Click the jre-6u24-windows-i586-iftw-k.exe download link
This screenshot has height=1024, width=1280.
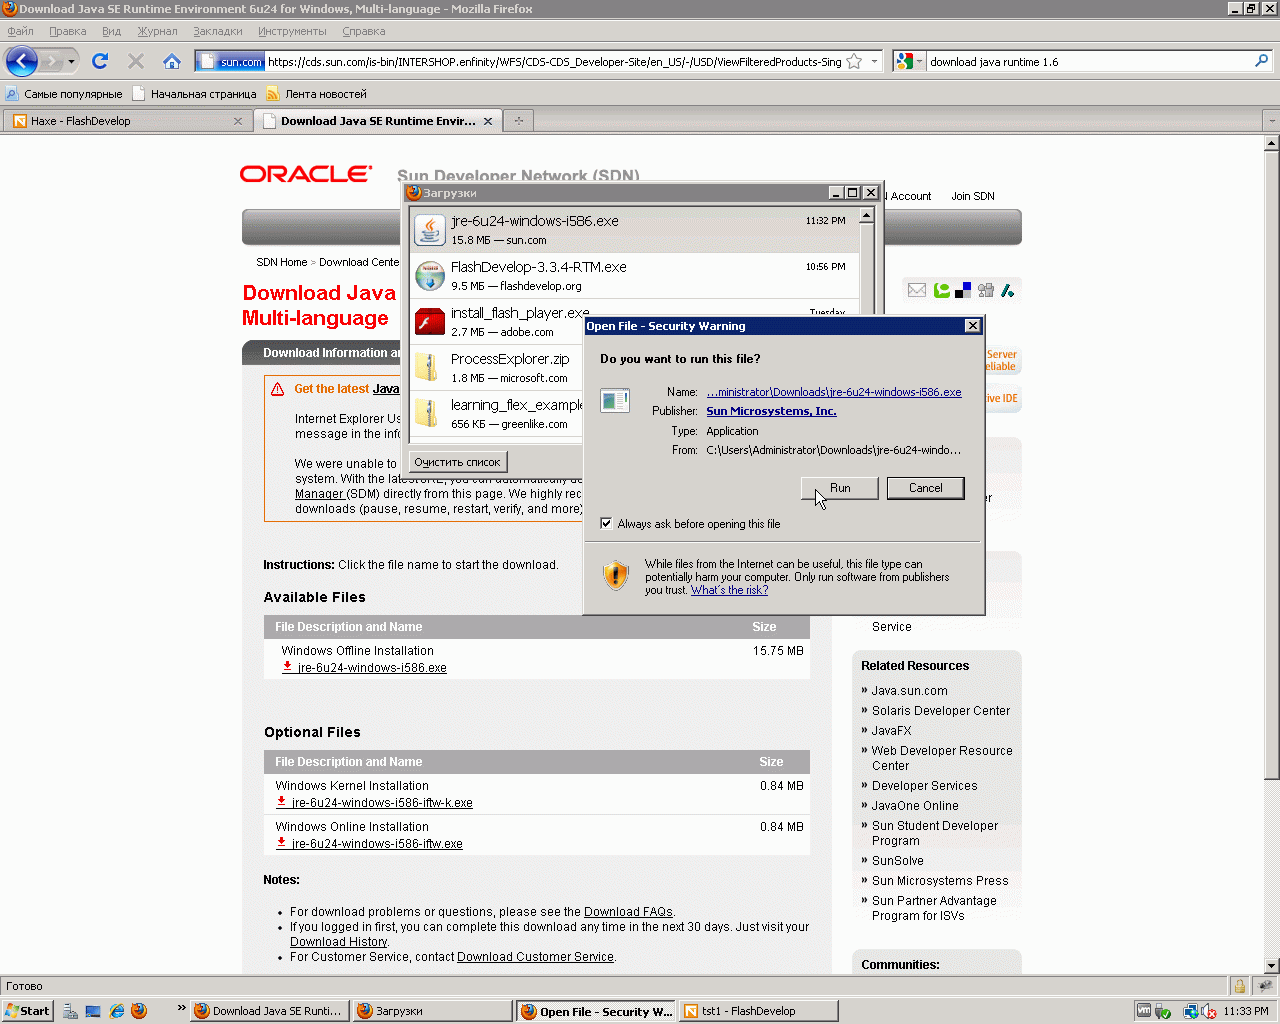click(x=382, y=803)
